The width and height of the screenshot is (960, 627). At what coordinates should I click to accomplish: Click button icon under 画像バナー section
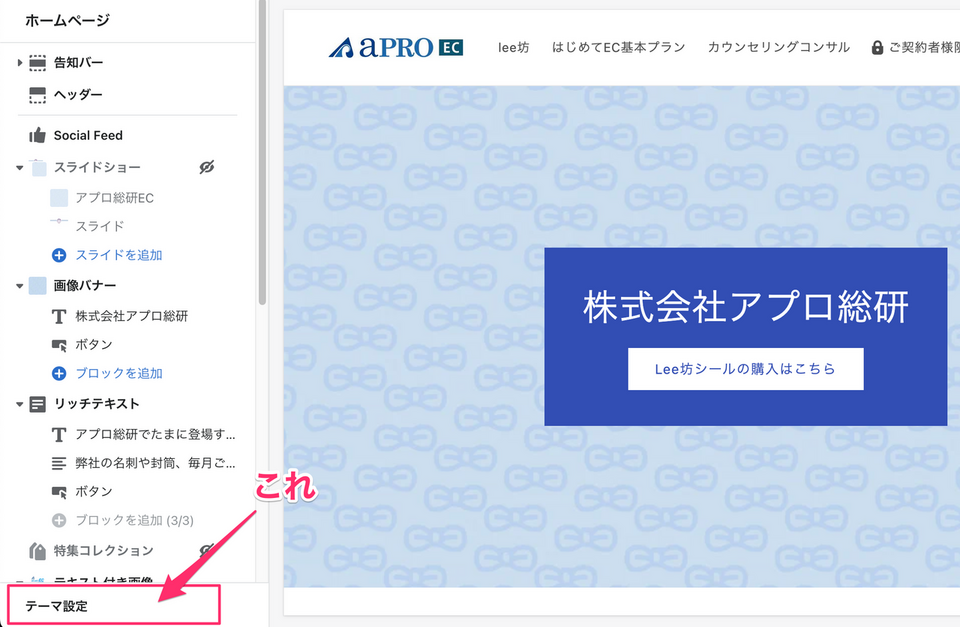pos(59,345)
